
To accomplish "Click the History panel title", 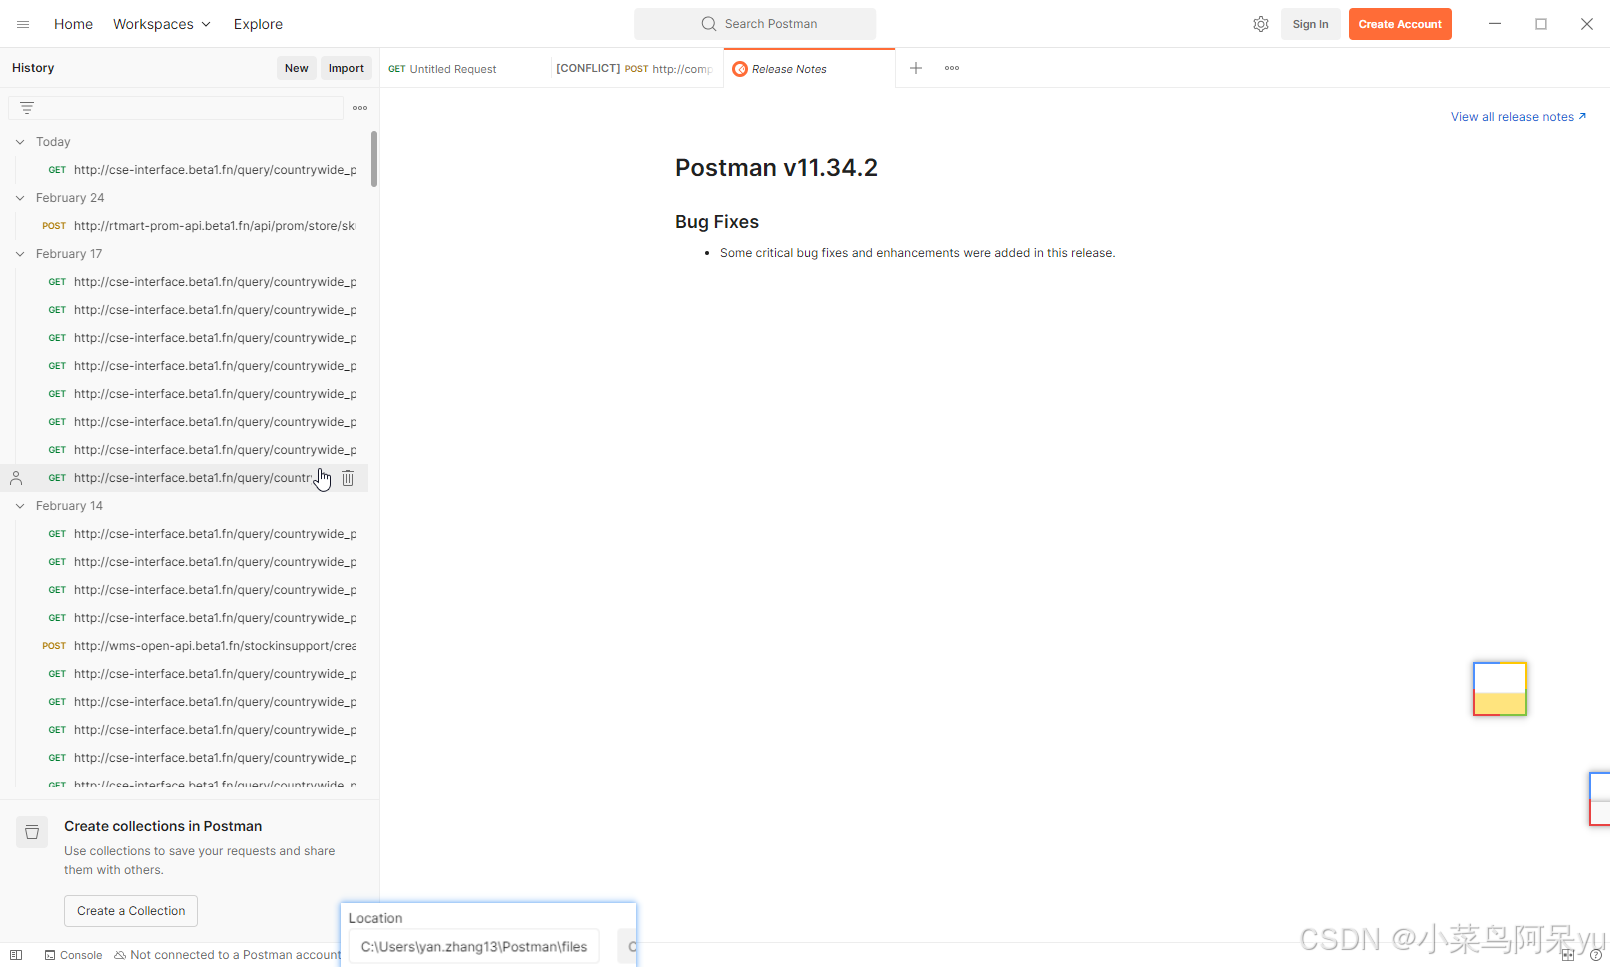I will tap(33, 68).
